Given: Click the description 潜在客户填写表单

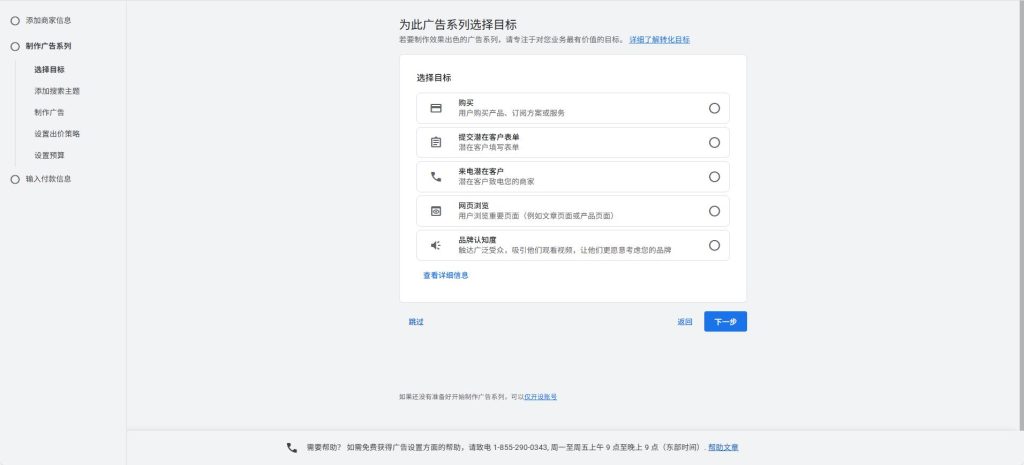Looking at the screenshot, I should 488,148.
